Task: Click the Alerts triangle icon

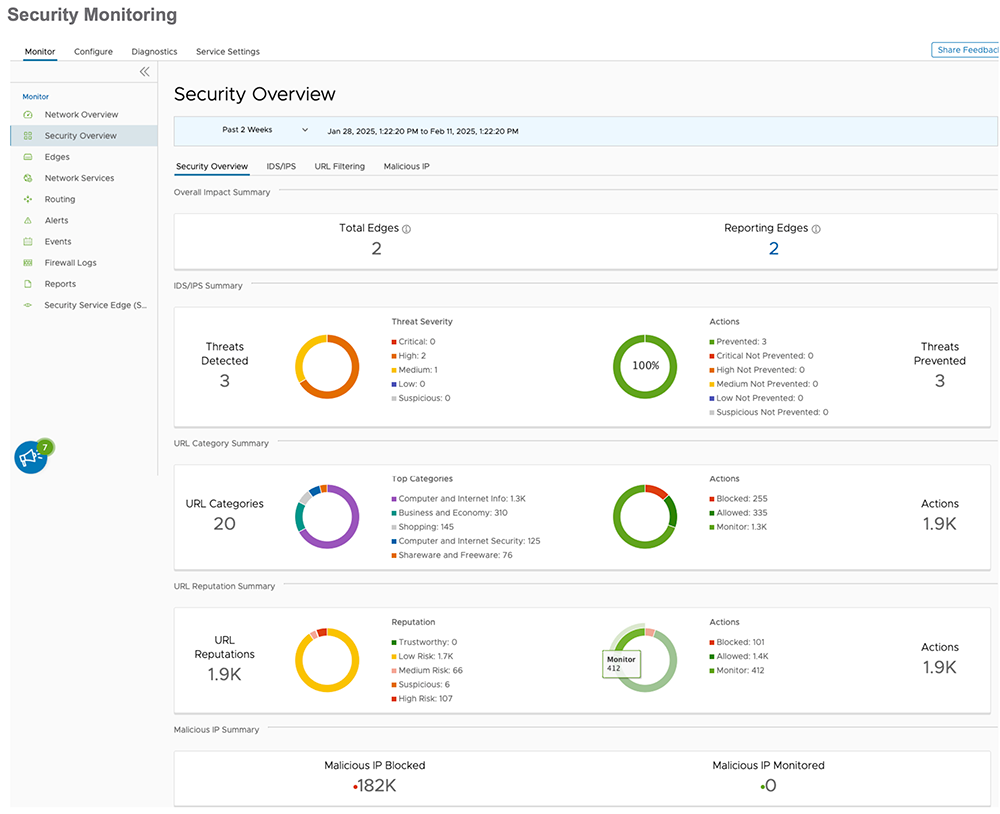Action: point(28,221)
